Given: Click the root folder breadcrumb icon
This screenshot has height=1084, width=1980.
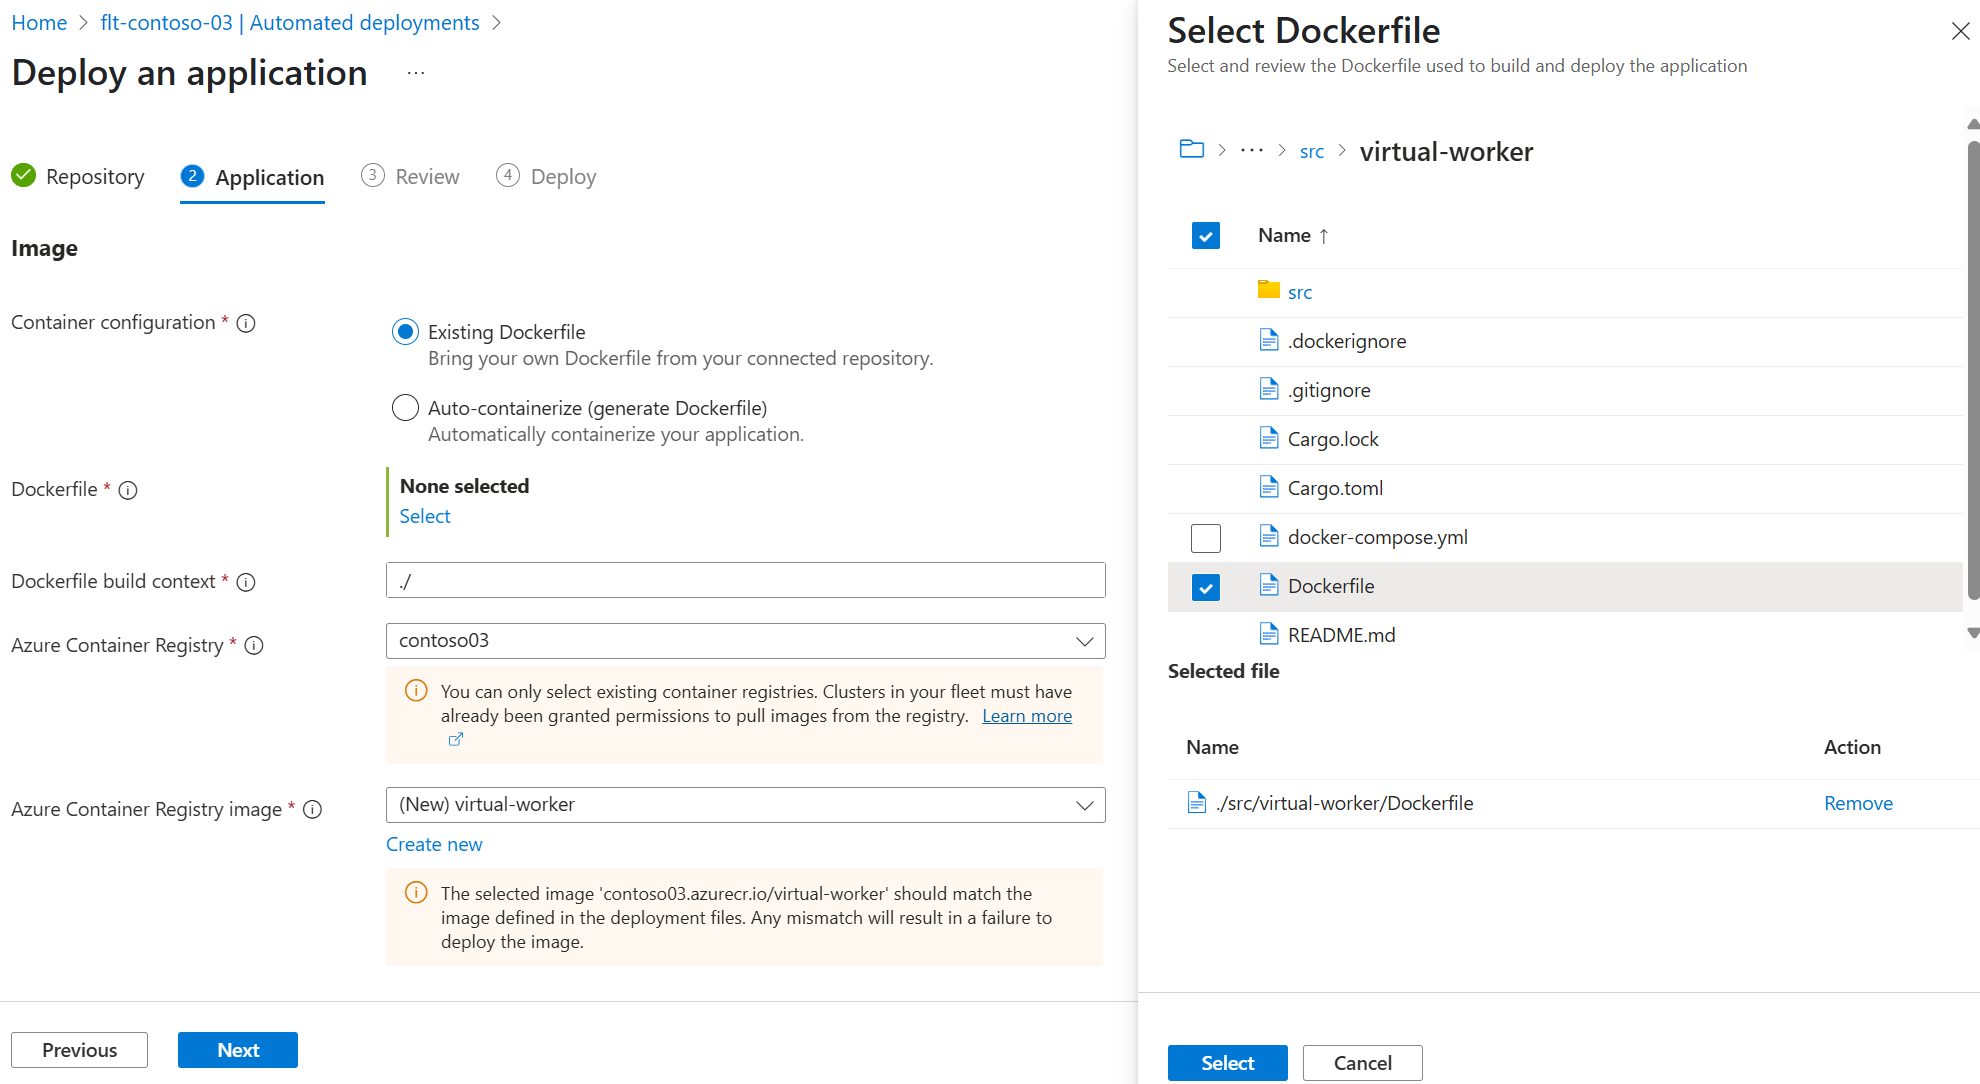Looking at the screenshot, I should point(1191,150).
